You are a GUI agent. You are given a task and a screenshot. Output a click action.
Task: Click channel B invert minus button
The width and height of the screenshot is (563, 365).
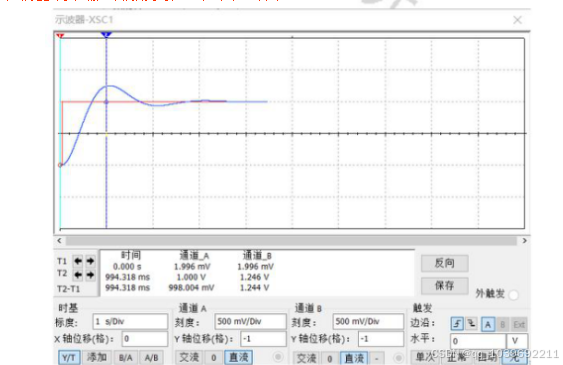pyautogui.click(x=377, y=358)
